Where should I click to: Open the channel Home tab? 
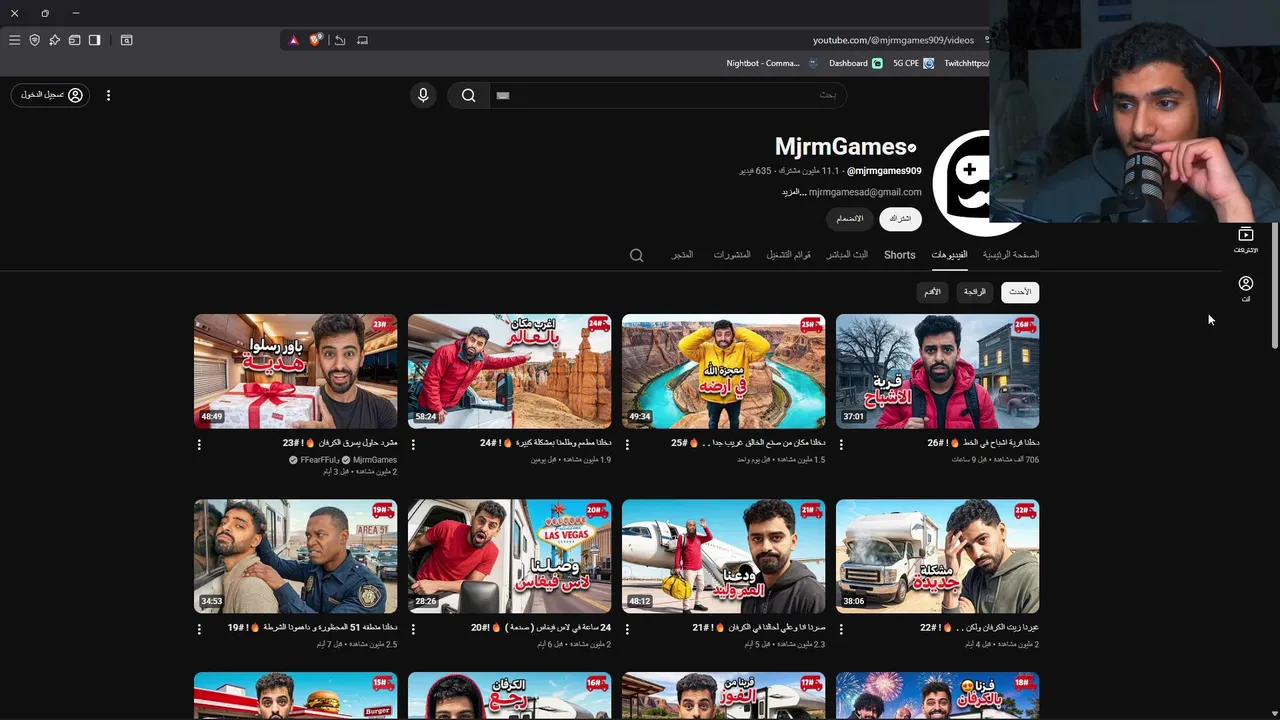[x=1010, y=255]
